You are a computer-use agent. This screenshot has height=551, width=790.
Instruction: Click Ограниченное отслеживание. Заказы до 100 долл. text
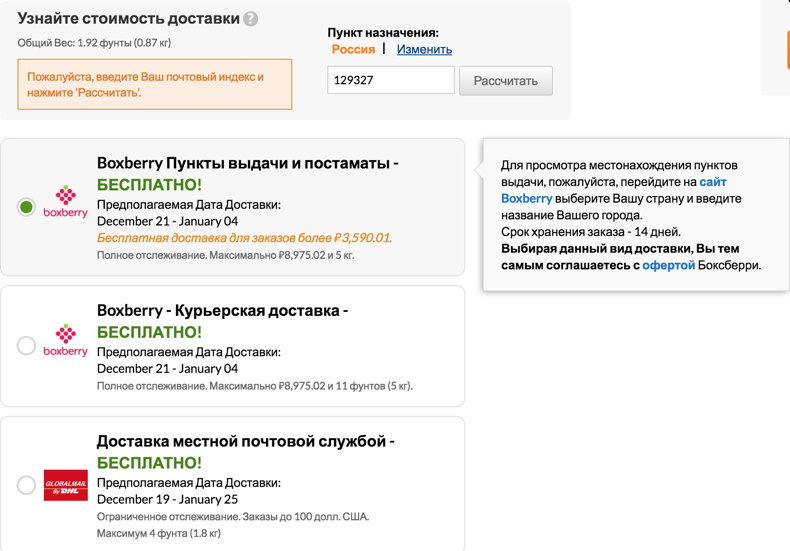click(233, 517)
